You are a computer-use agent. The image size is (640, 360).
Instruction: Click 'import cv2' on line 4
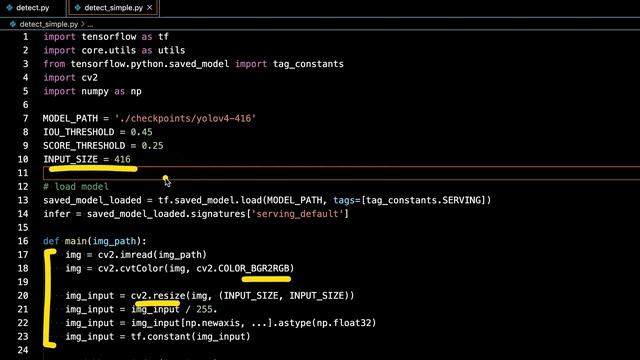point(71,78)
